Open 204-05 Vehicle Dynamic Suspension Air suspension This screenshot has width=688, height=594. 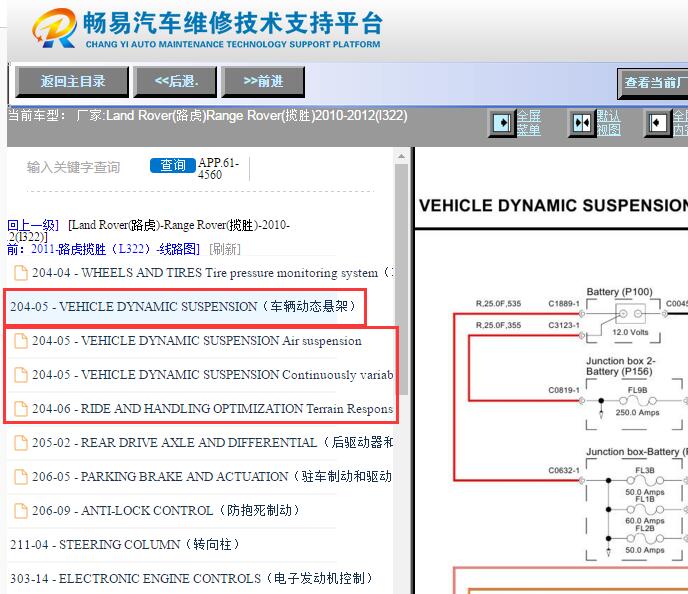197,340
